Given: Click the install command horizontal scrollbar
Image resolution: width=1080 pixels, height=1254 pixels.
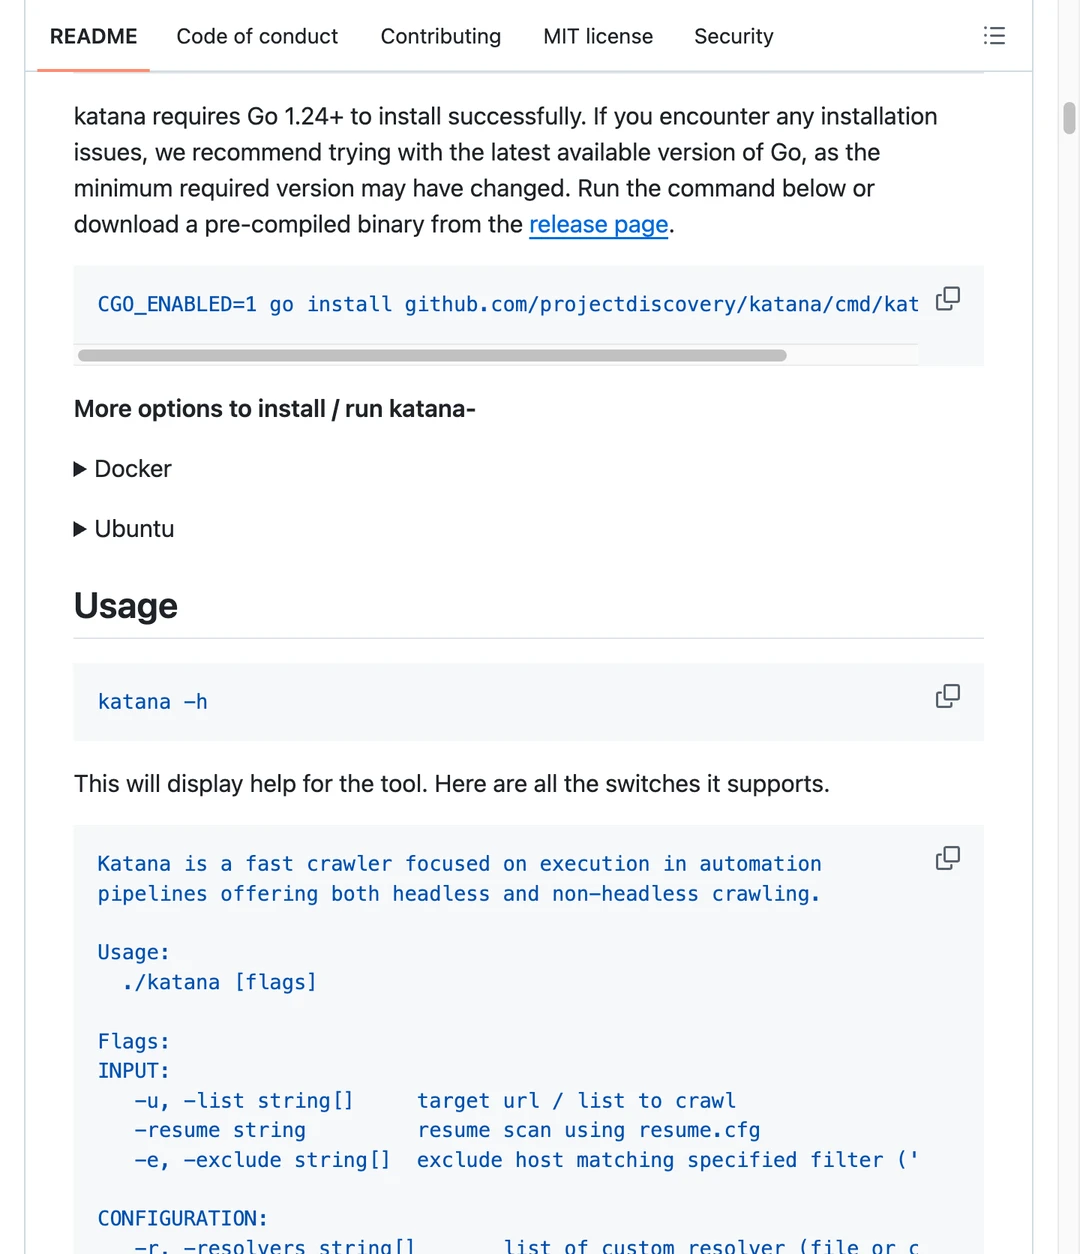Looking at the screenshot, I should click(432, 355).
